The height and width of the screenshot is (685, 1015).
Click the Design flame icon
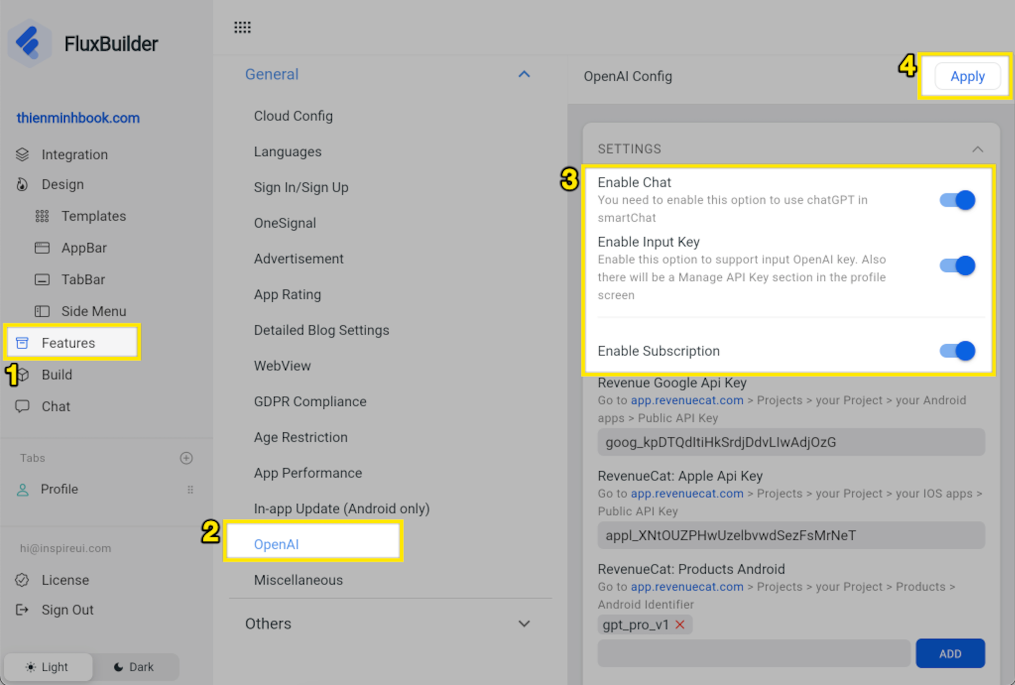[22, 185]
